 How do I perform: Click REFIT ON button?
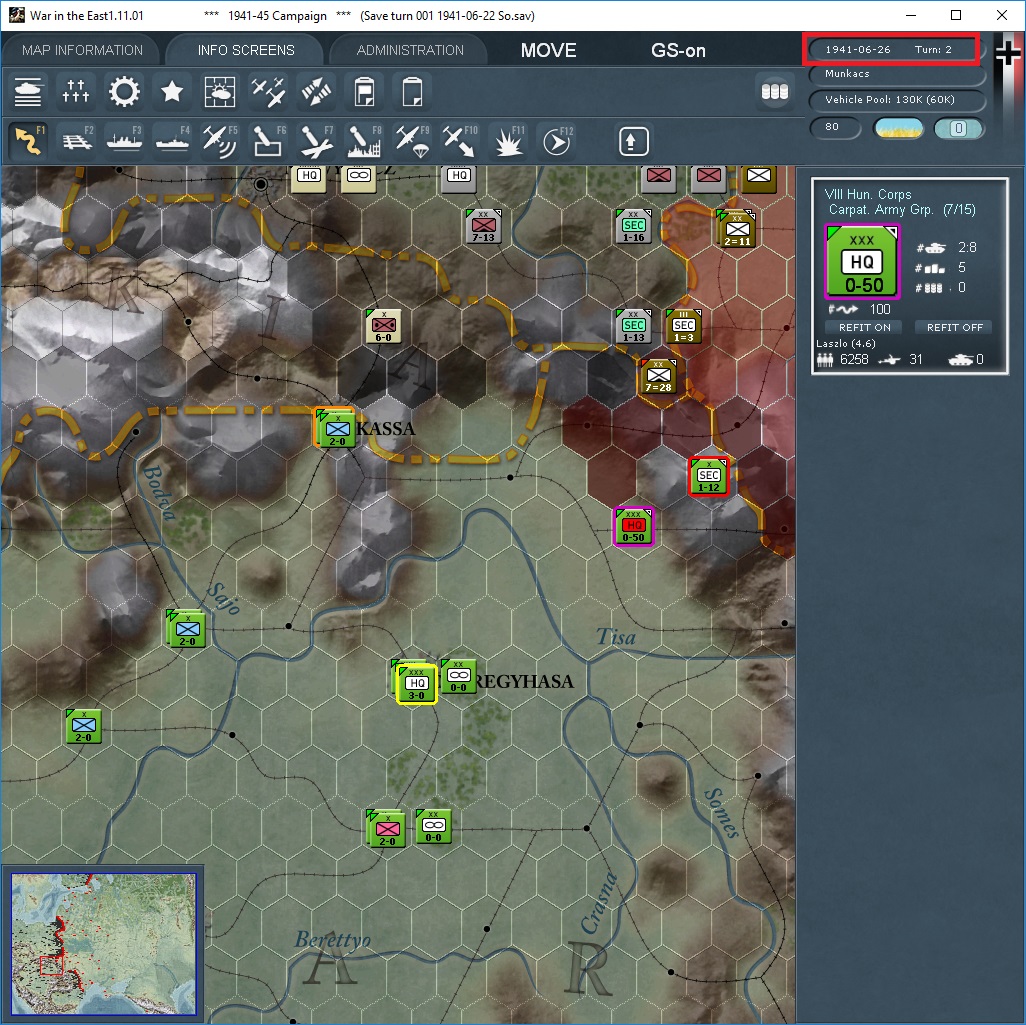[x=864, y=327]
